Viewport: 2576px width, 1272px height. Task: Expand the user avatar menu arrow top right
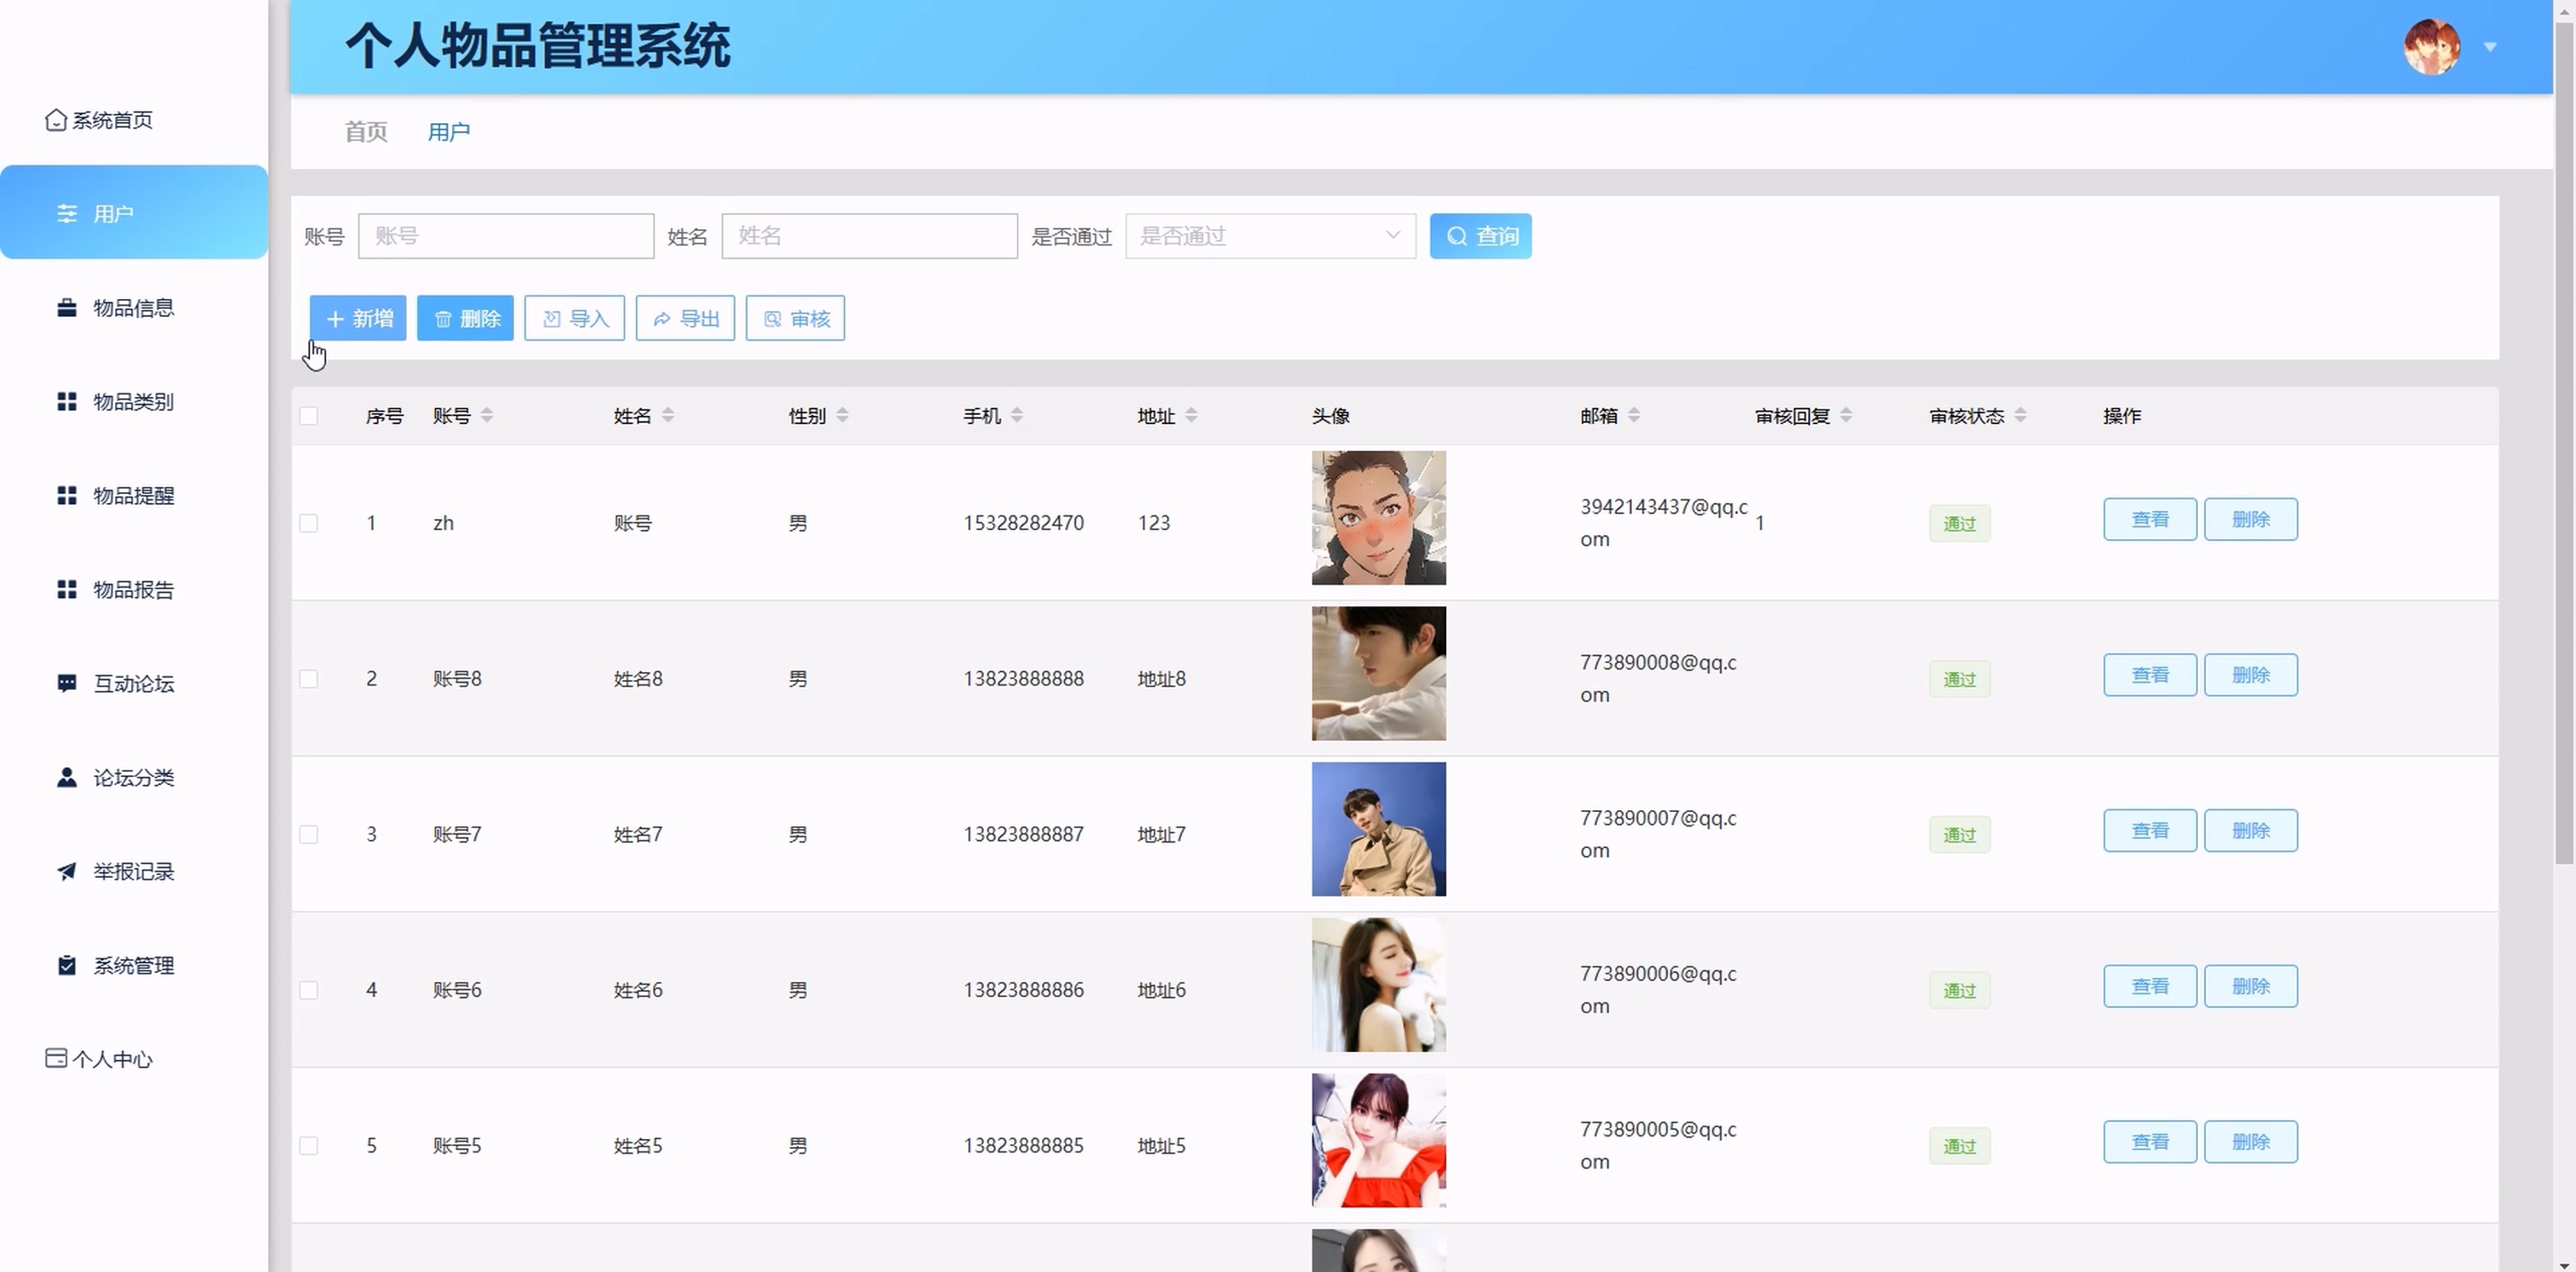coord(2490,47)
